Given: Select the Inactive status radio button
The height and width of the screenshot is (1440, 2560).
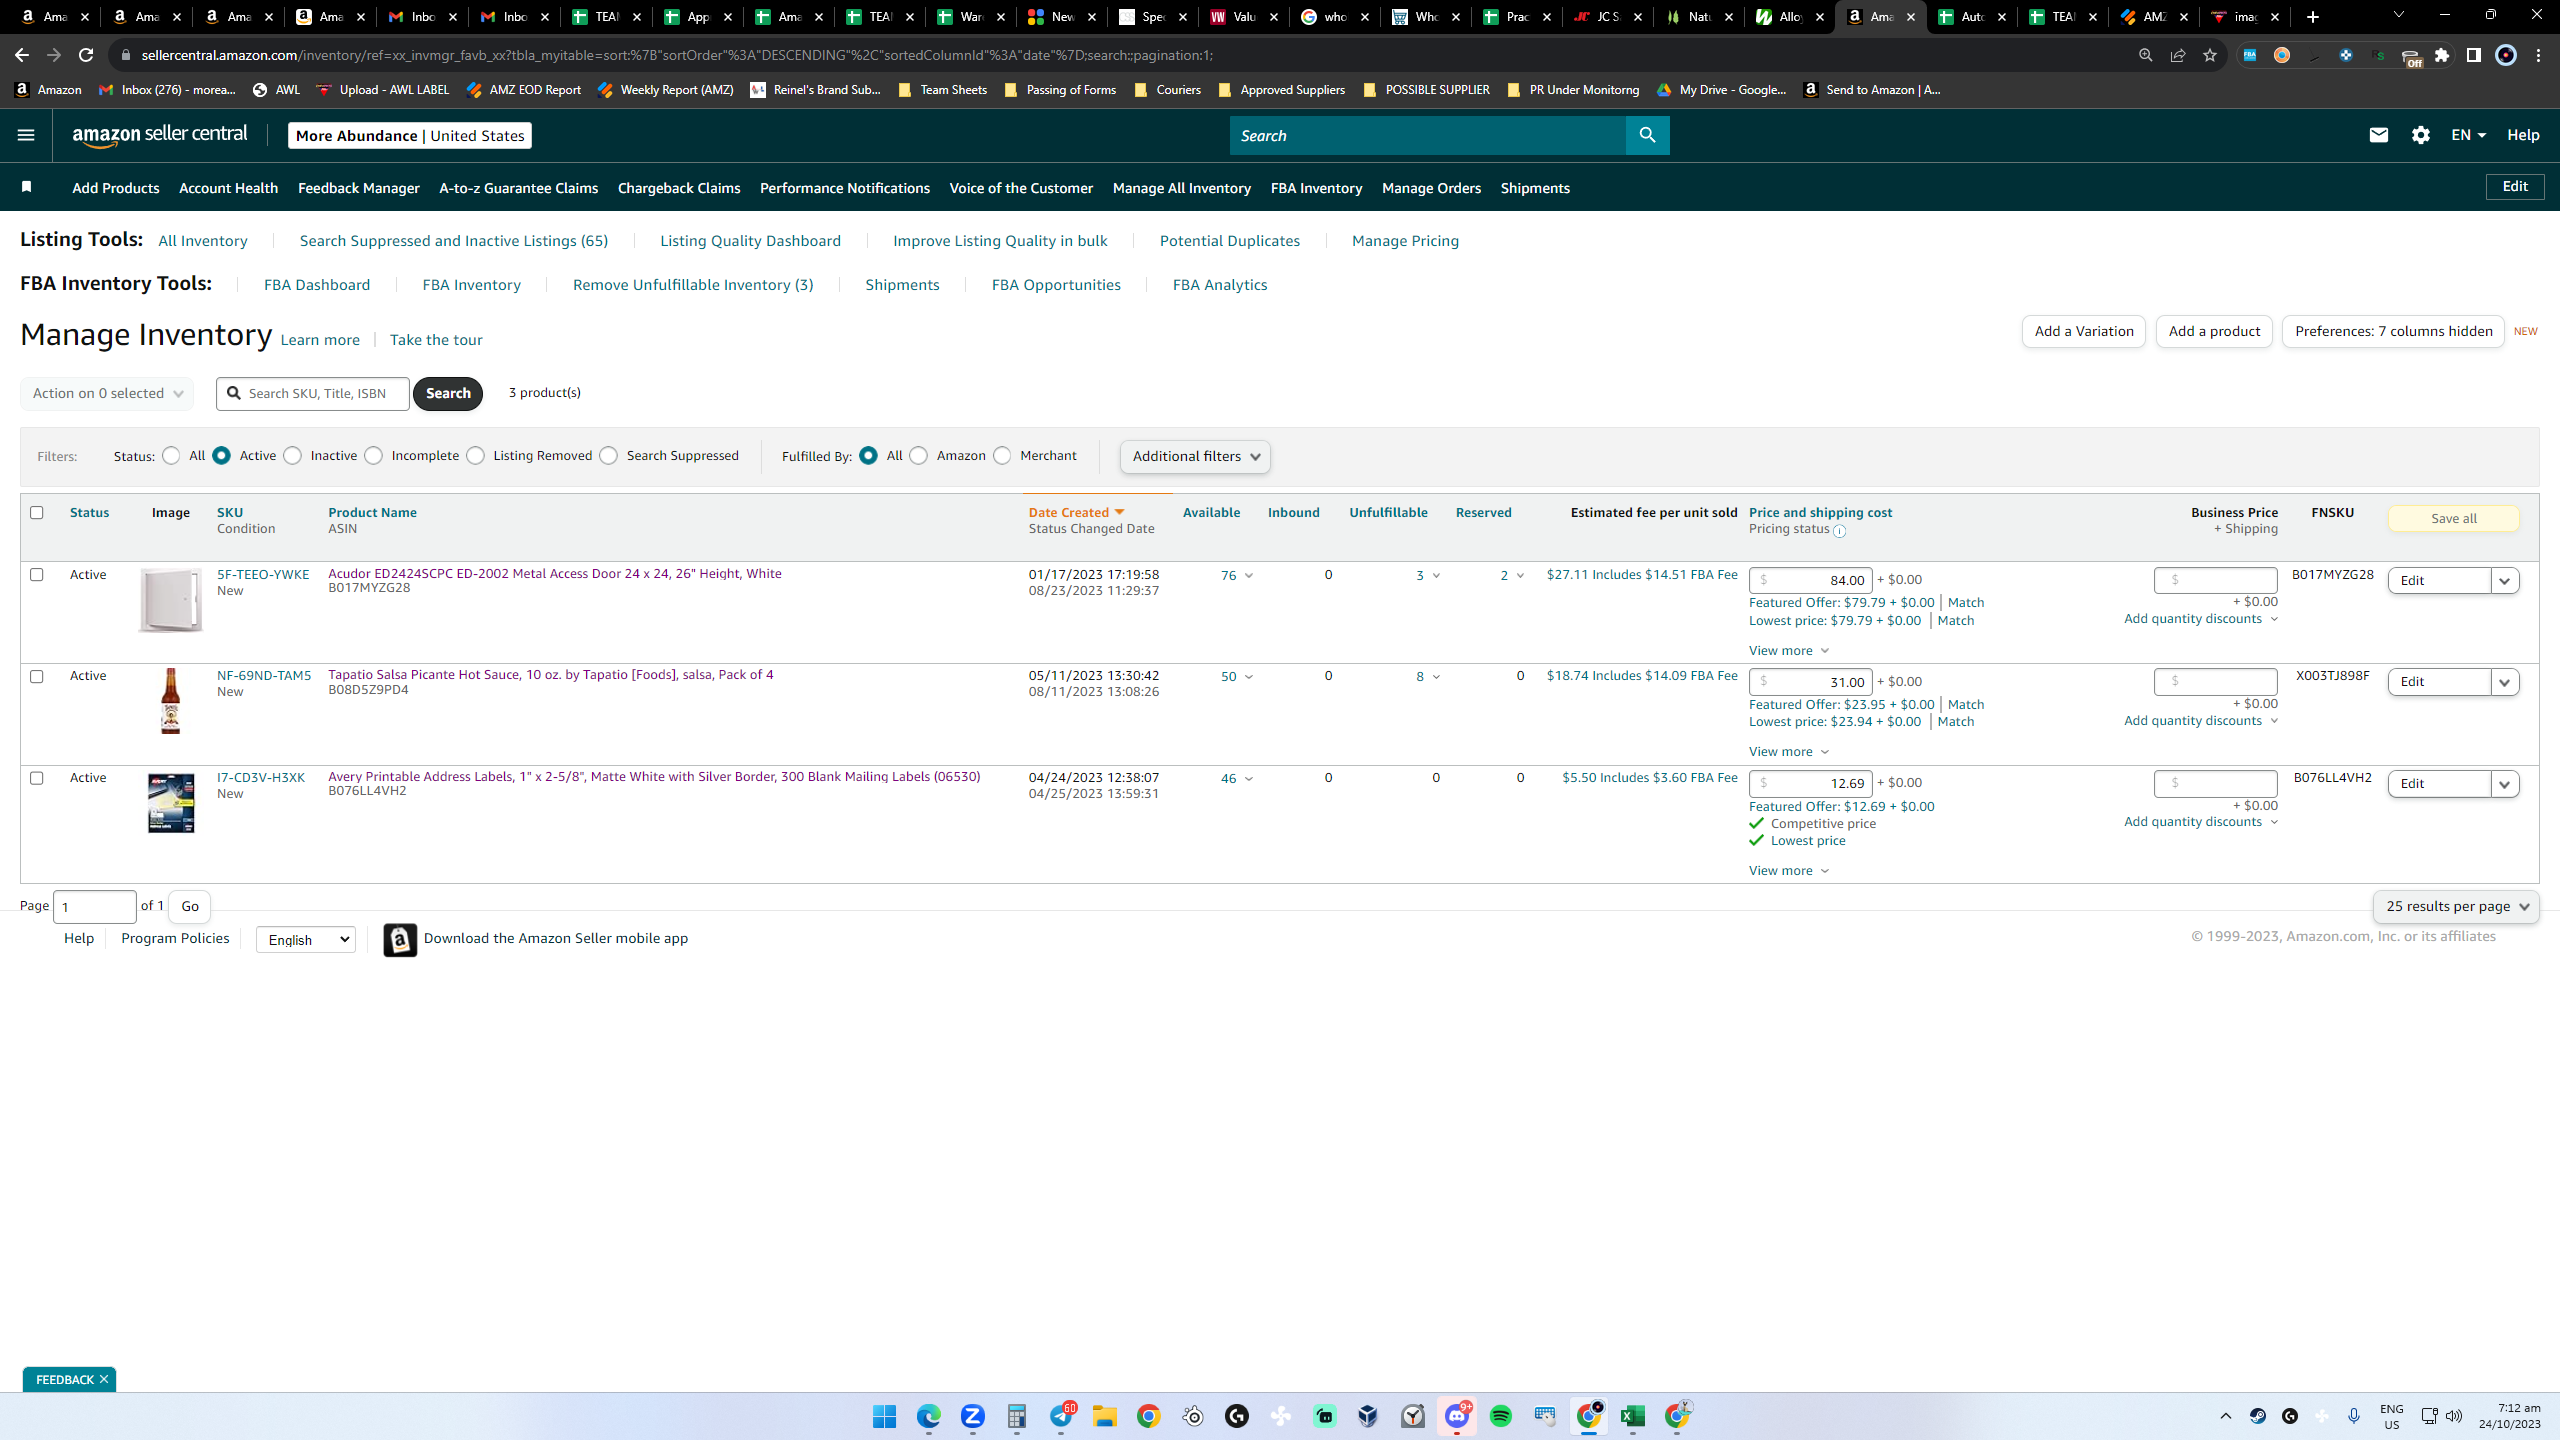Looking at the screenshot, I should (292, 456).
